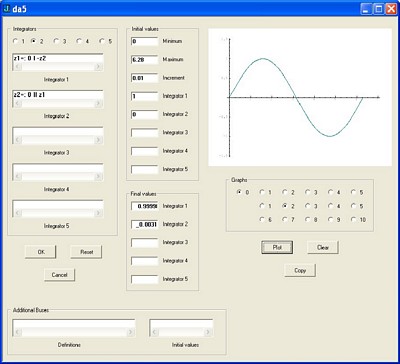The image size is (400, 364).
Task: Maximize the da5 window
Action: (x=379, y=9)
